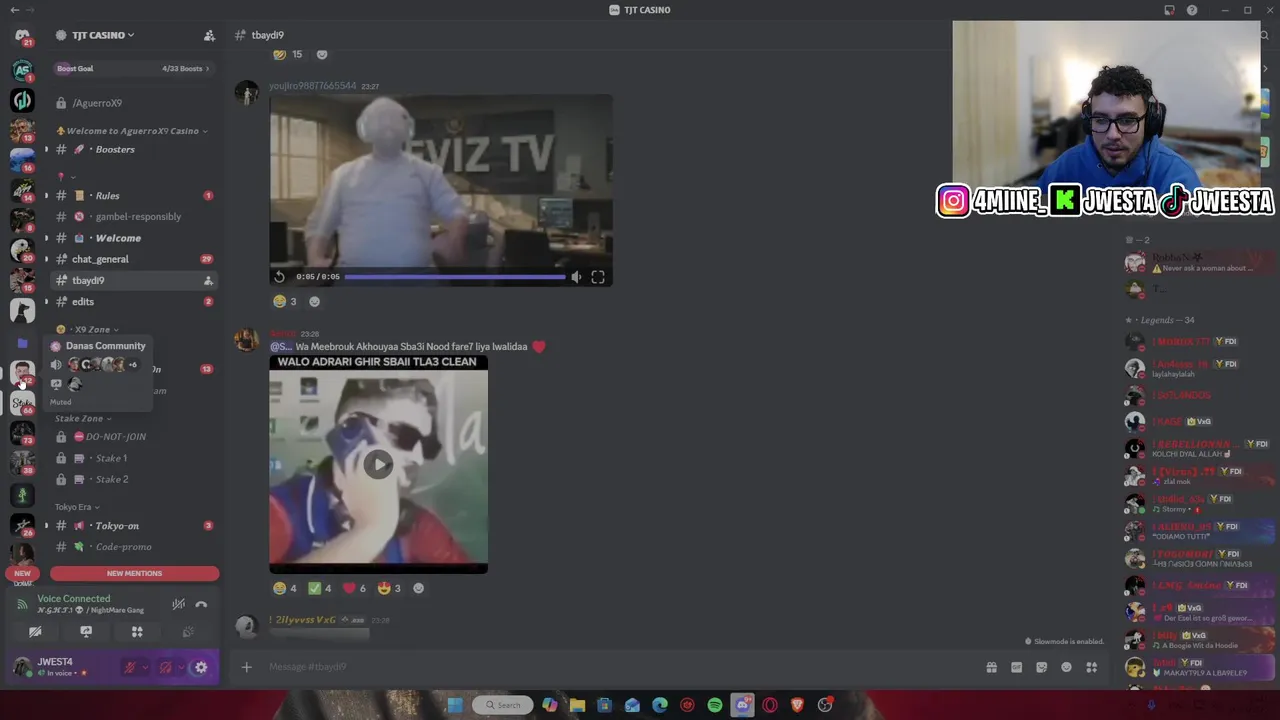Turn on camera in voice panel
Viewport: 1280px width, 720px height.
click(x=35, y=632)
